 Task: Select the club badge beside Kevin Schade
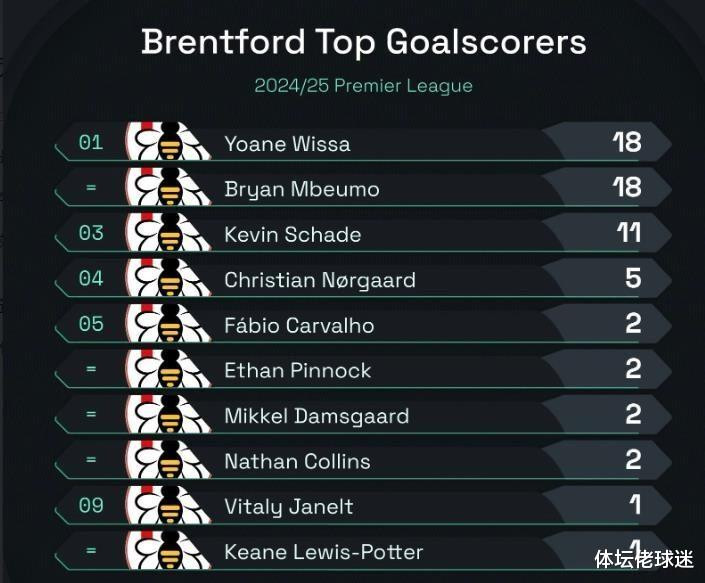[168, 232]
